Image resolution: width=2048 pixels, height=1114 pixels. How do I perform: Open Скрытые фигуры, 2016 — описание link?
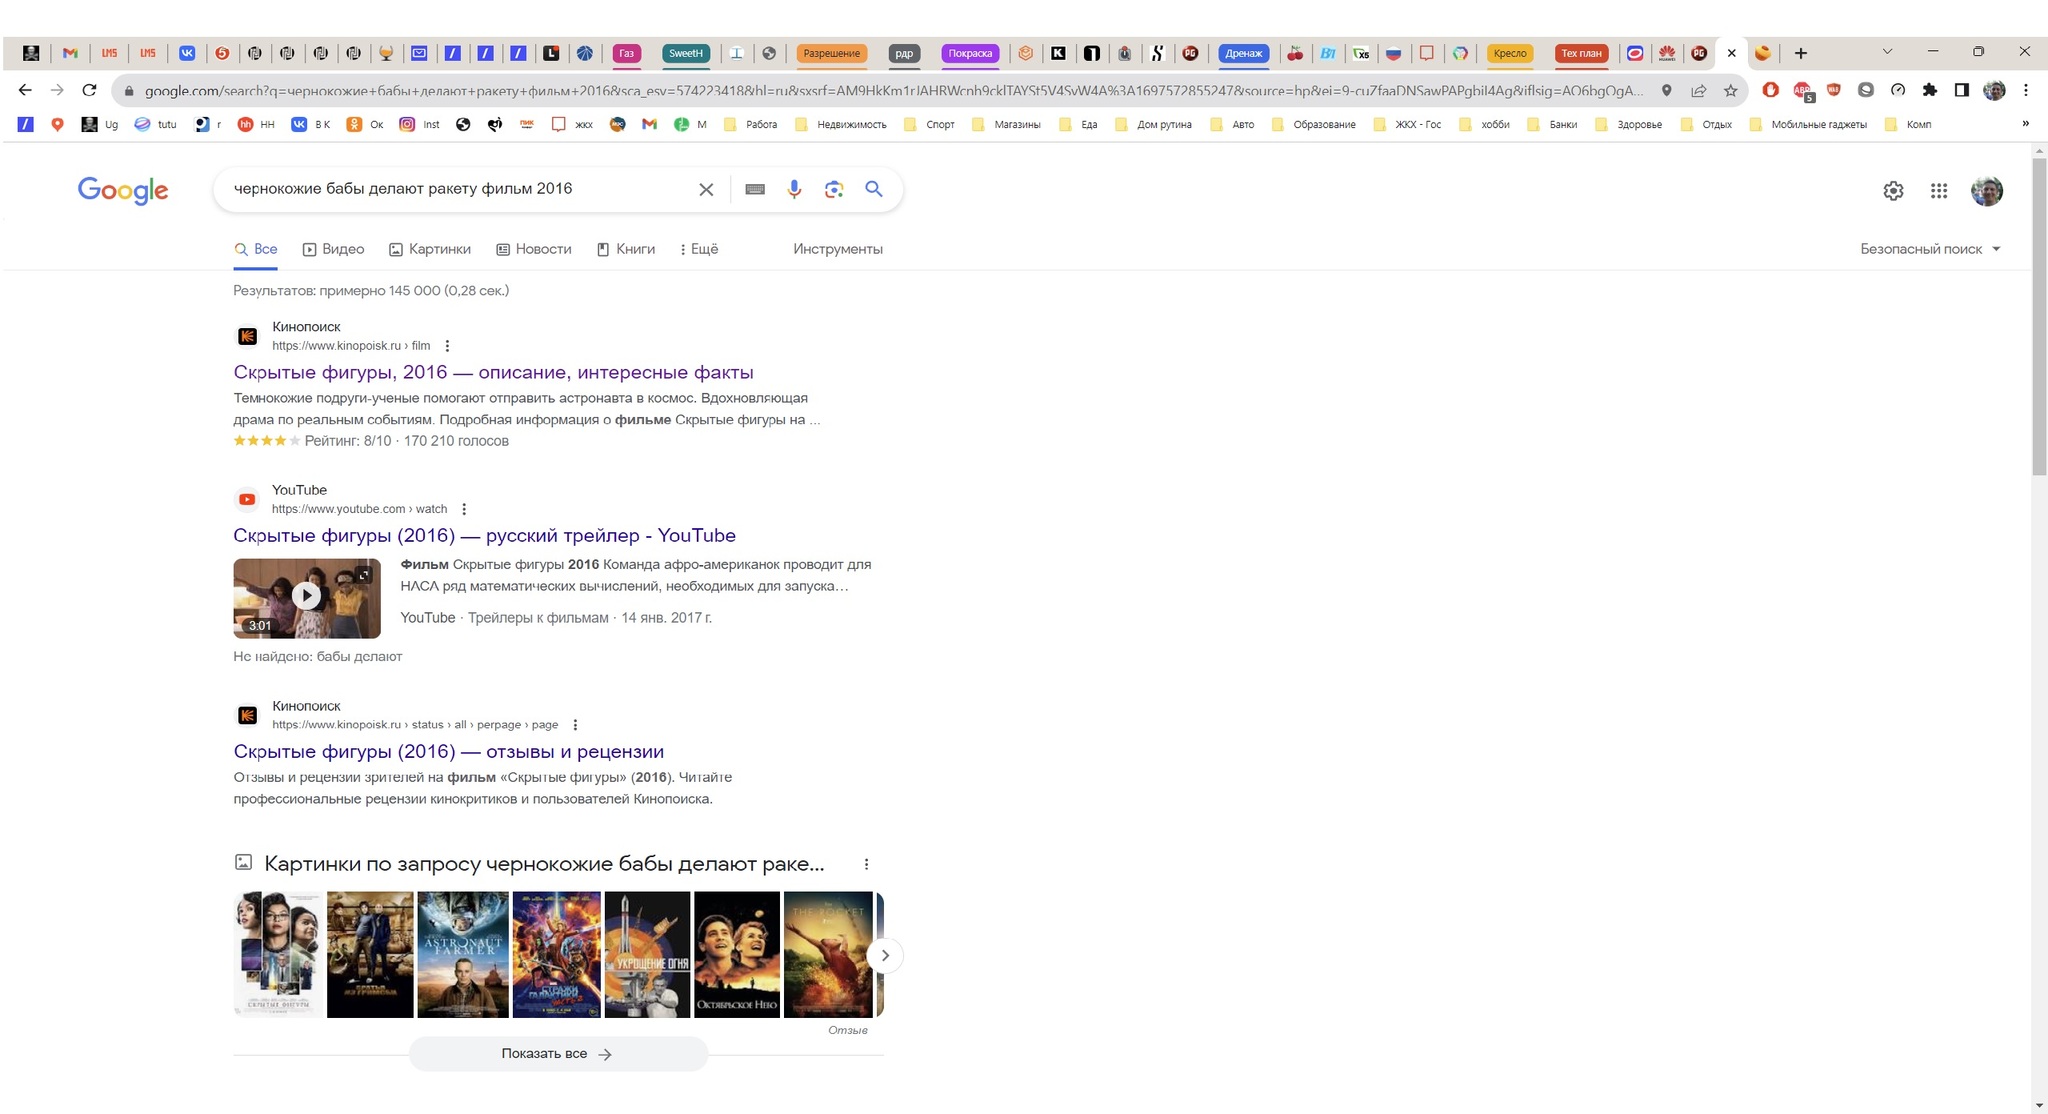493,372
